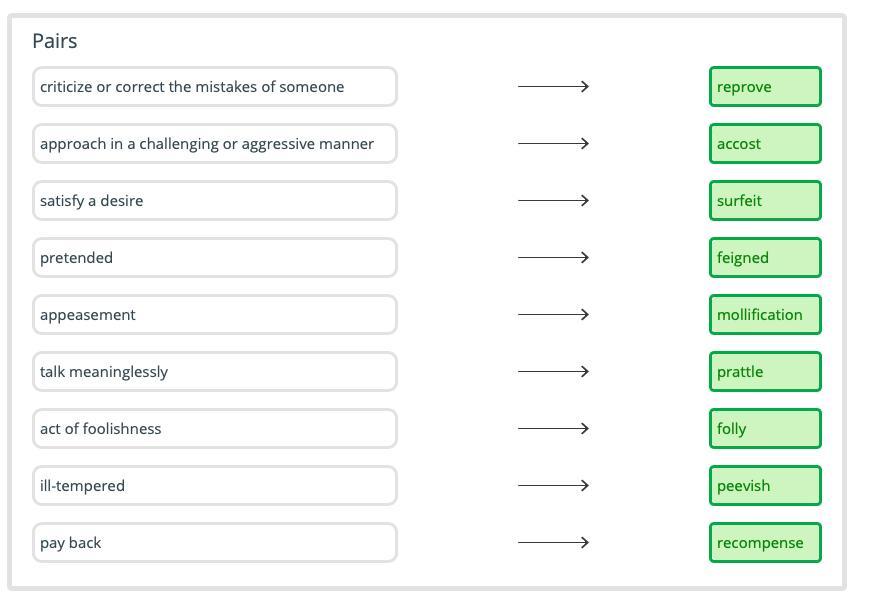
Task: Select the 'pretended' definition box
Action: 215,258
